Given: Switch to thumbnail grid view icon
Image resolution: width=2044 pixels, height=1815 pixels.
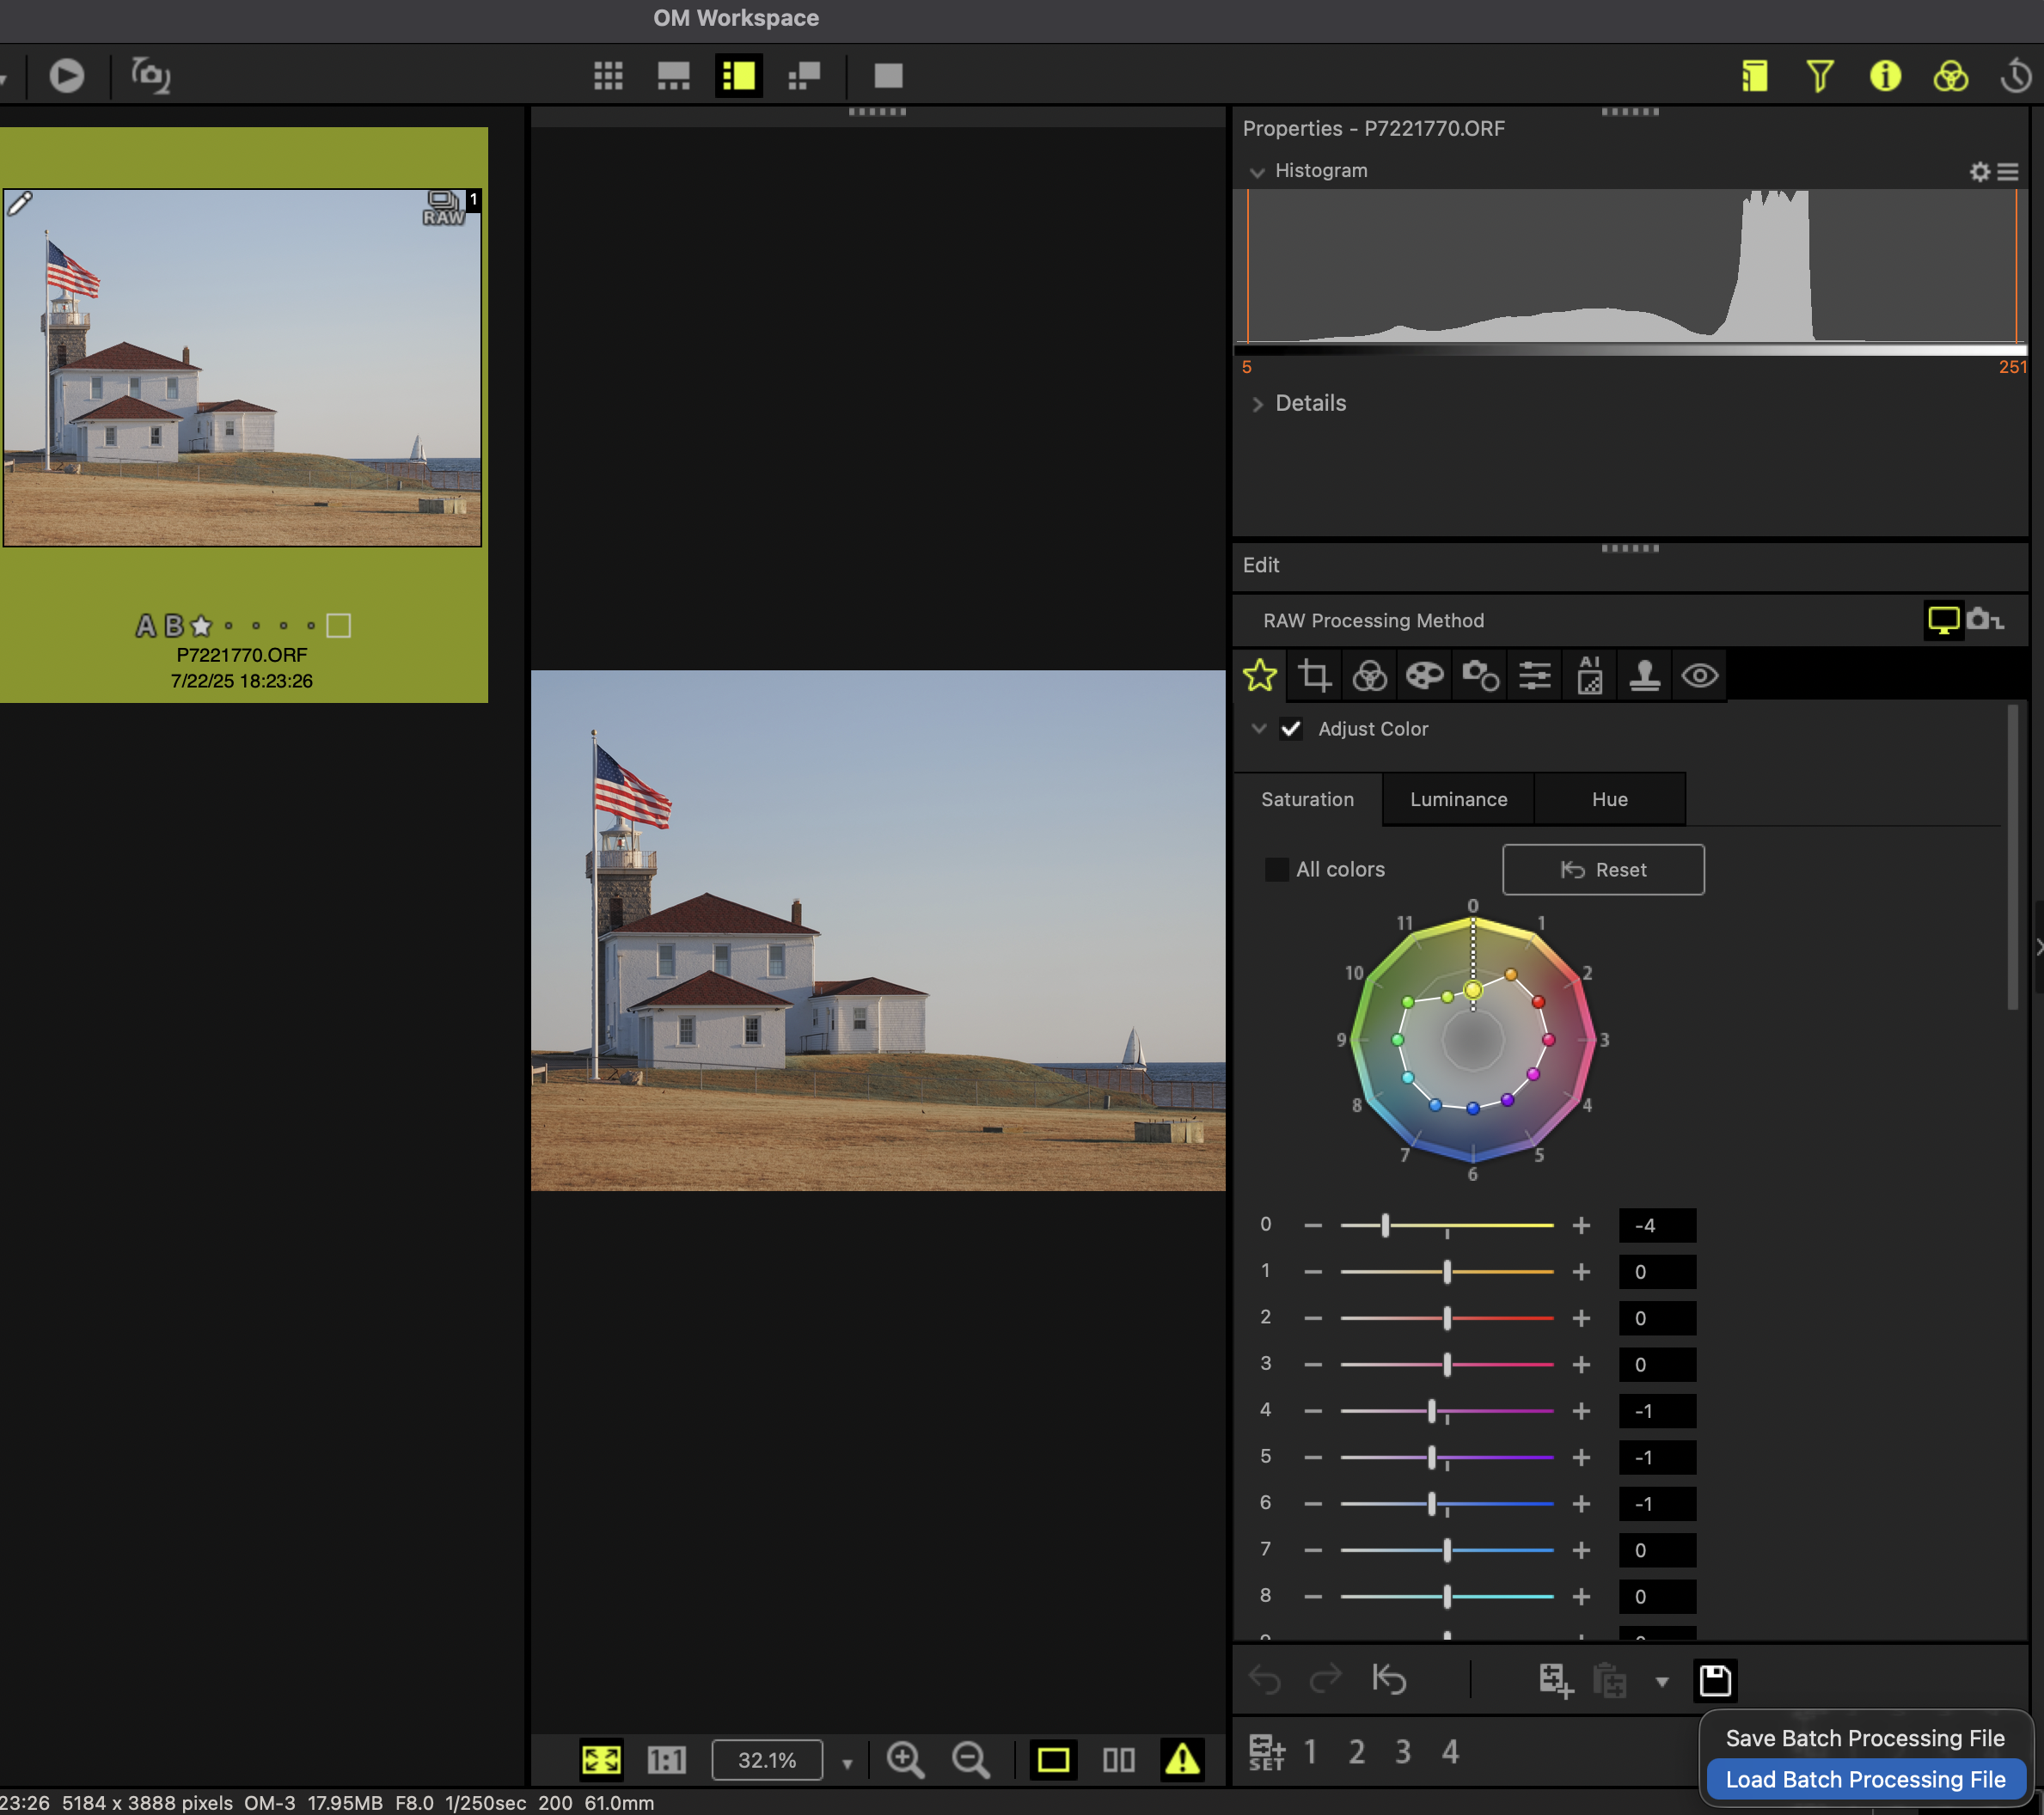Looking at the screenshot, I should tap(608, 76).
